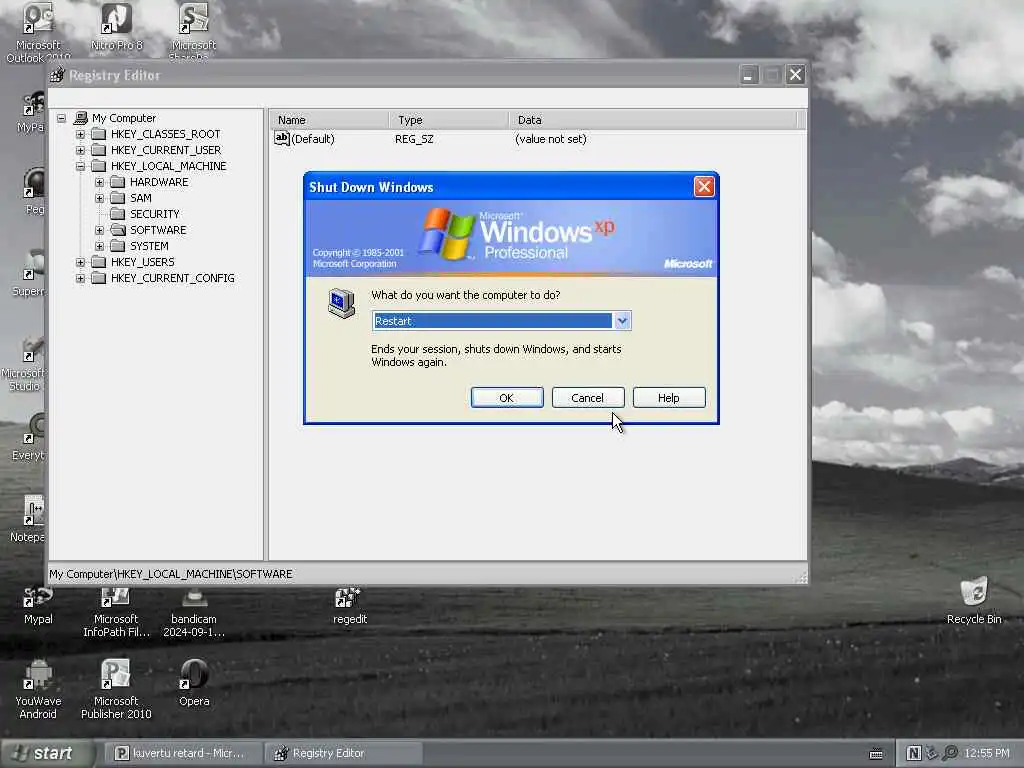This screenshot has width=1024, height=768.
Task: Collapse the My Computer tree node
Action: pyautogui.click(x=61, y=118)
